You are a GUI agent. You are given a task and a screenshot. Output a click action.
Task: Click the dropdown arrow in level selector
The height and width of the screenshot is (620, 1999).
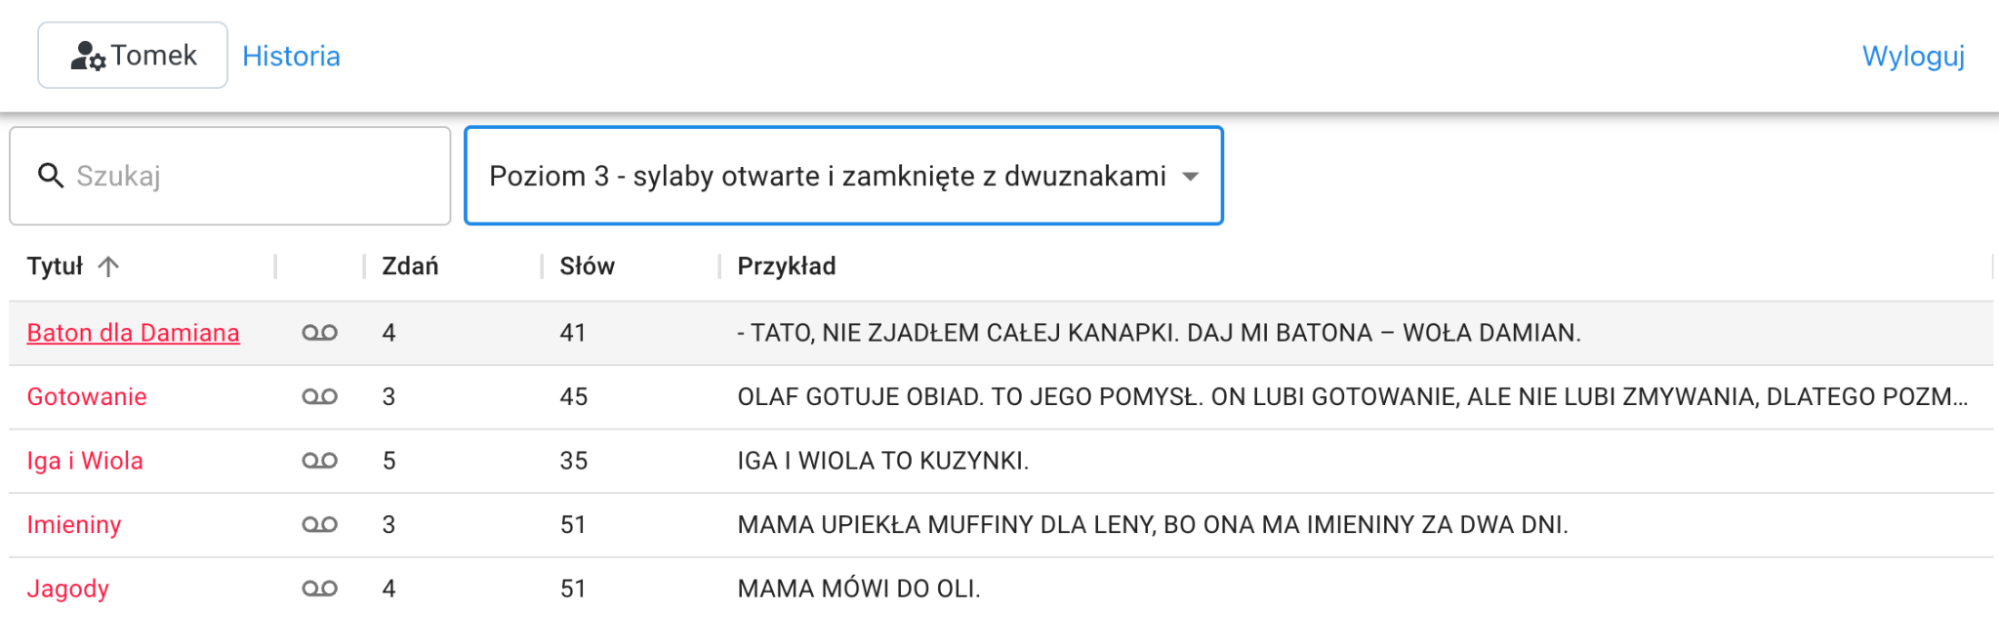1190,177
